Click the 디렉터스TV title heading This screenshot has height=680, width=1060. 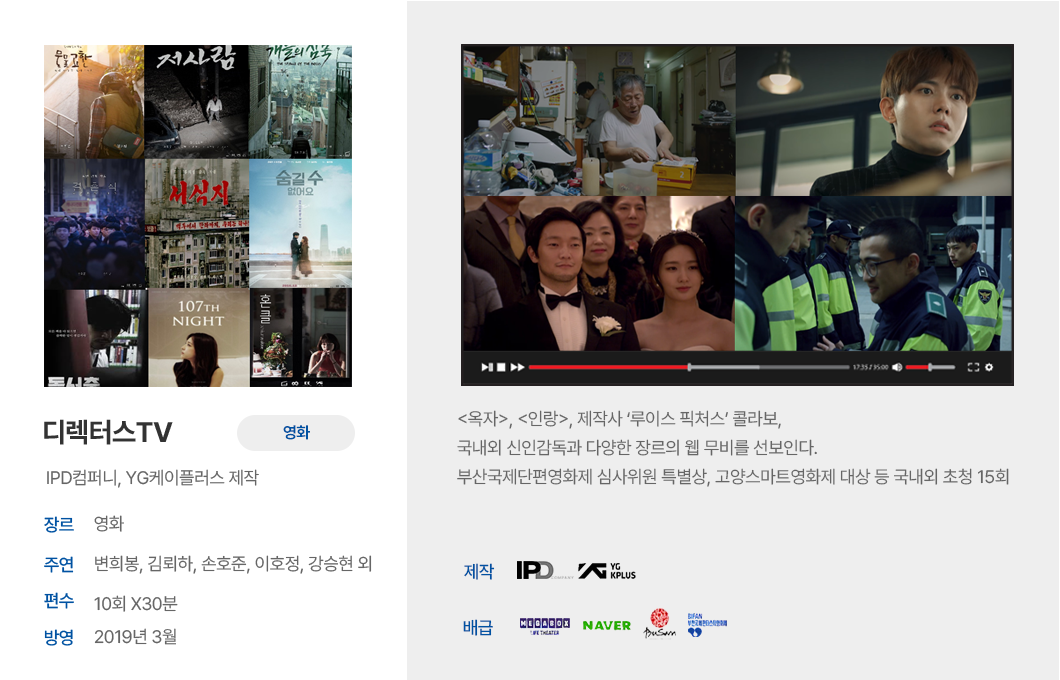click(108, 433)
